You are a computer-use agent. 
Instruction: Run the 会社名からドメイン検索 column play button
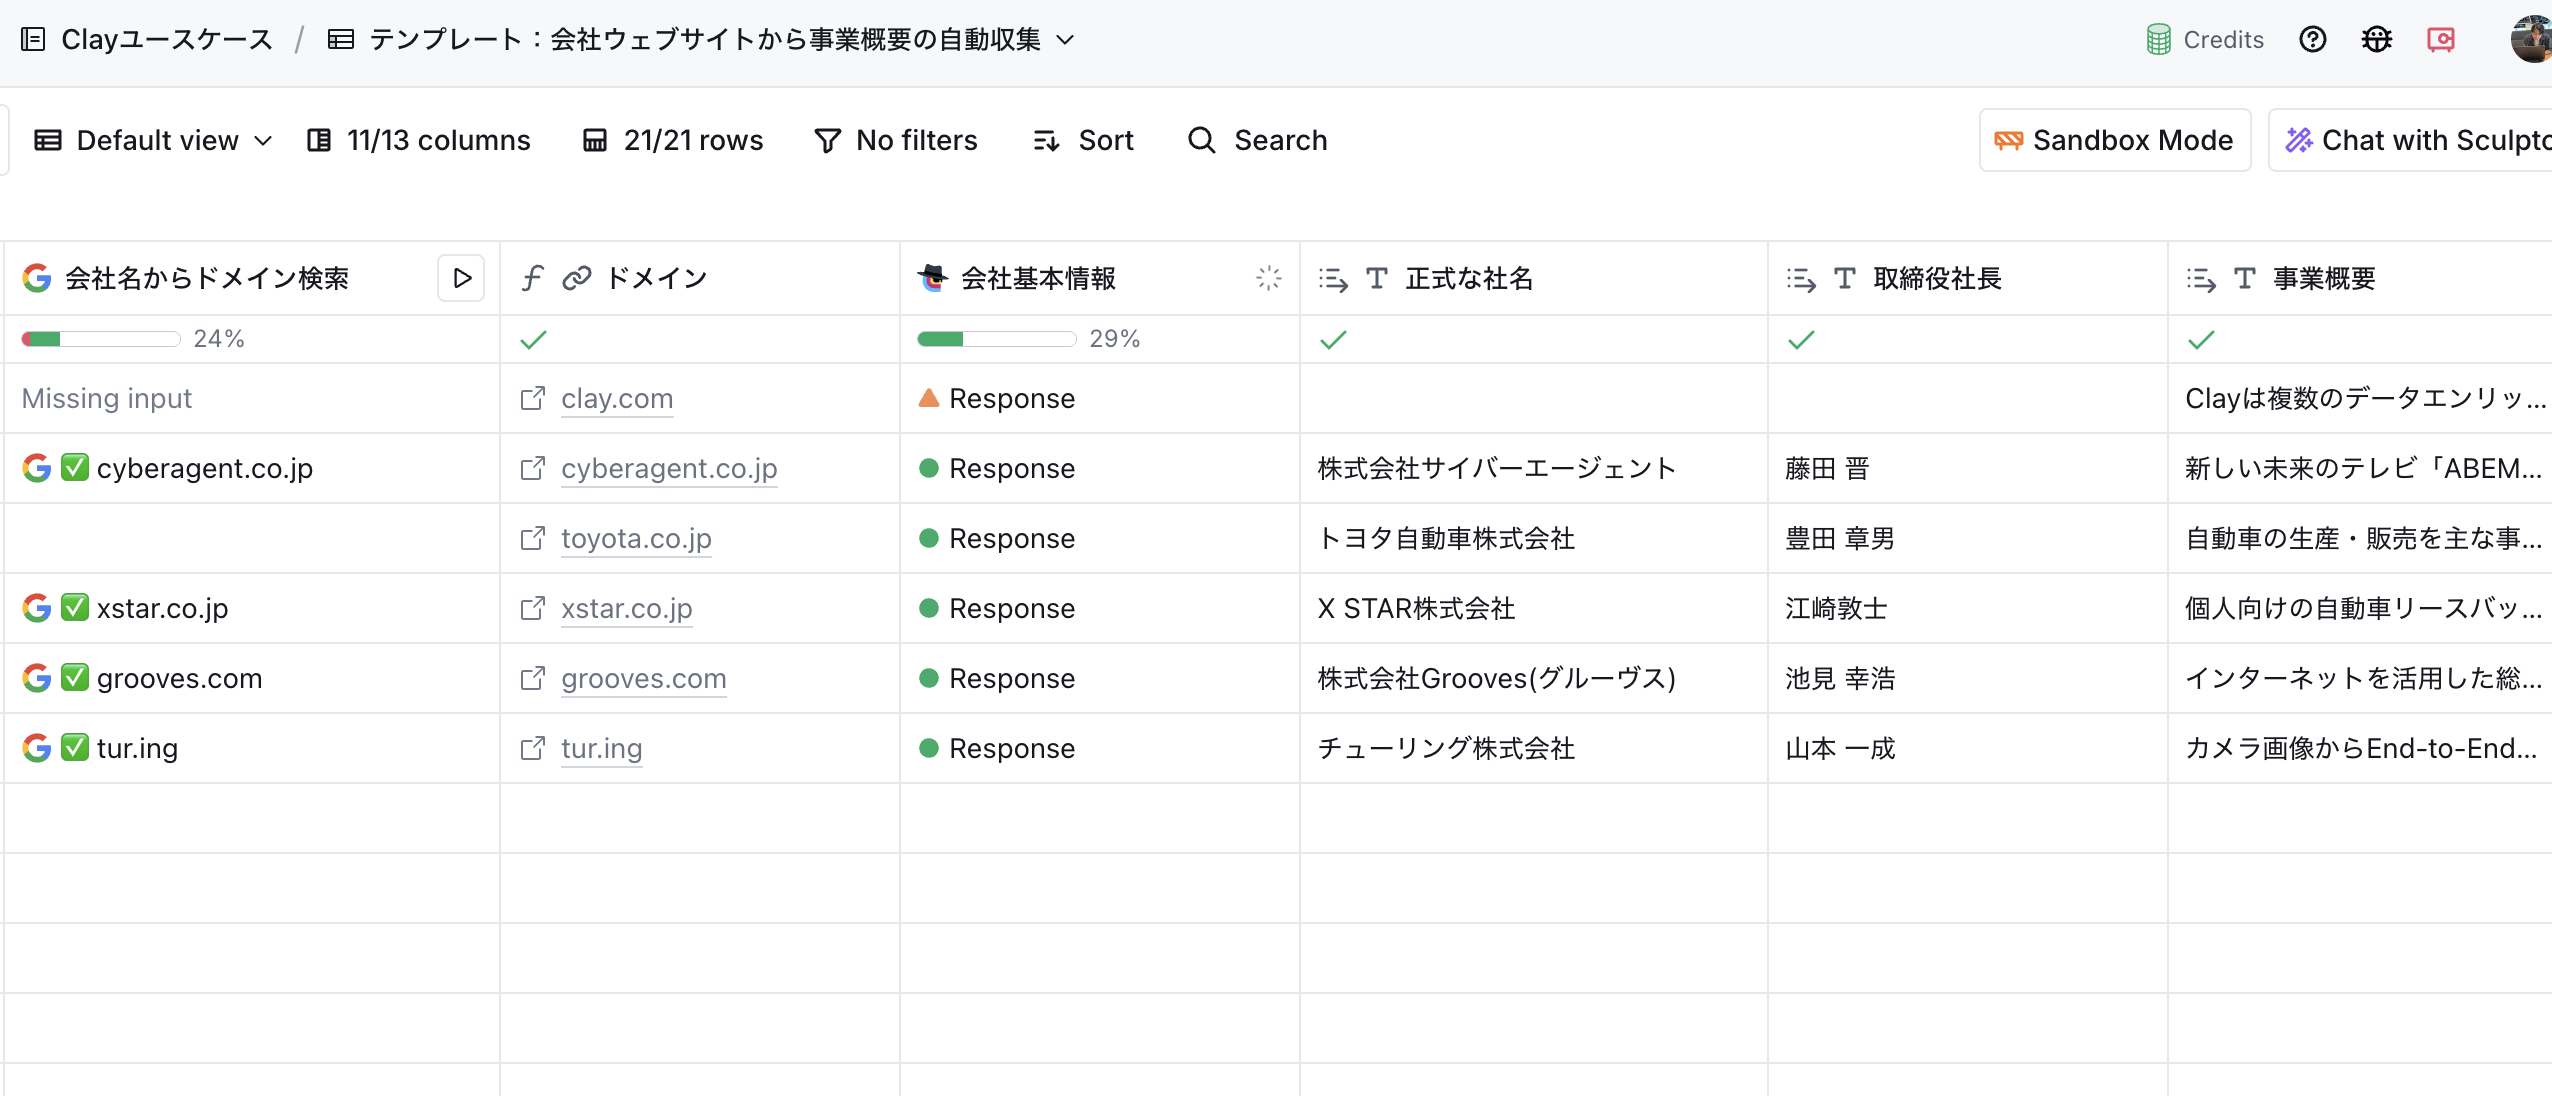[461, 278]
